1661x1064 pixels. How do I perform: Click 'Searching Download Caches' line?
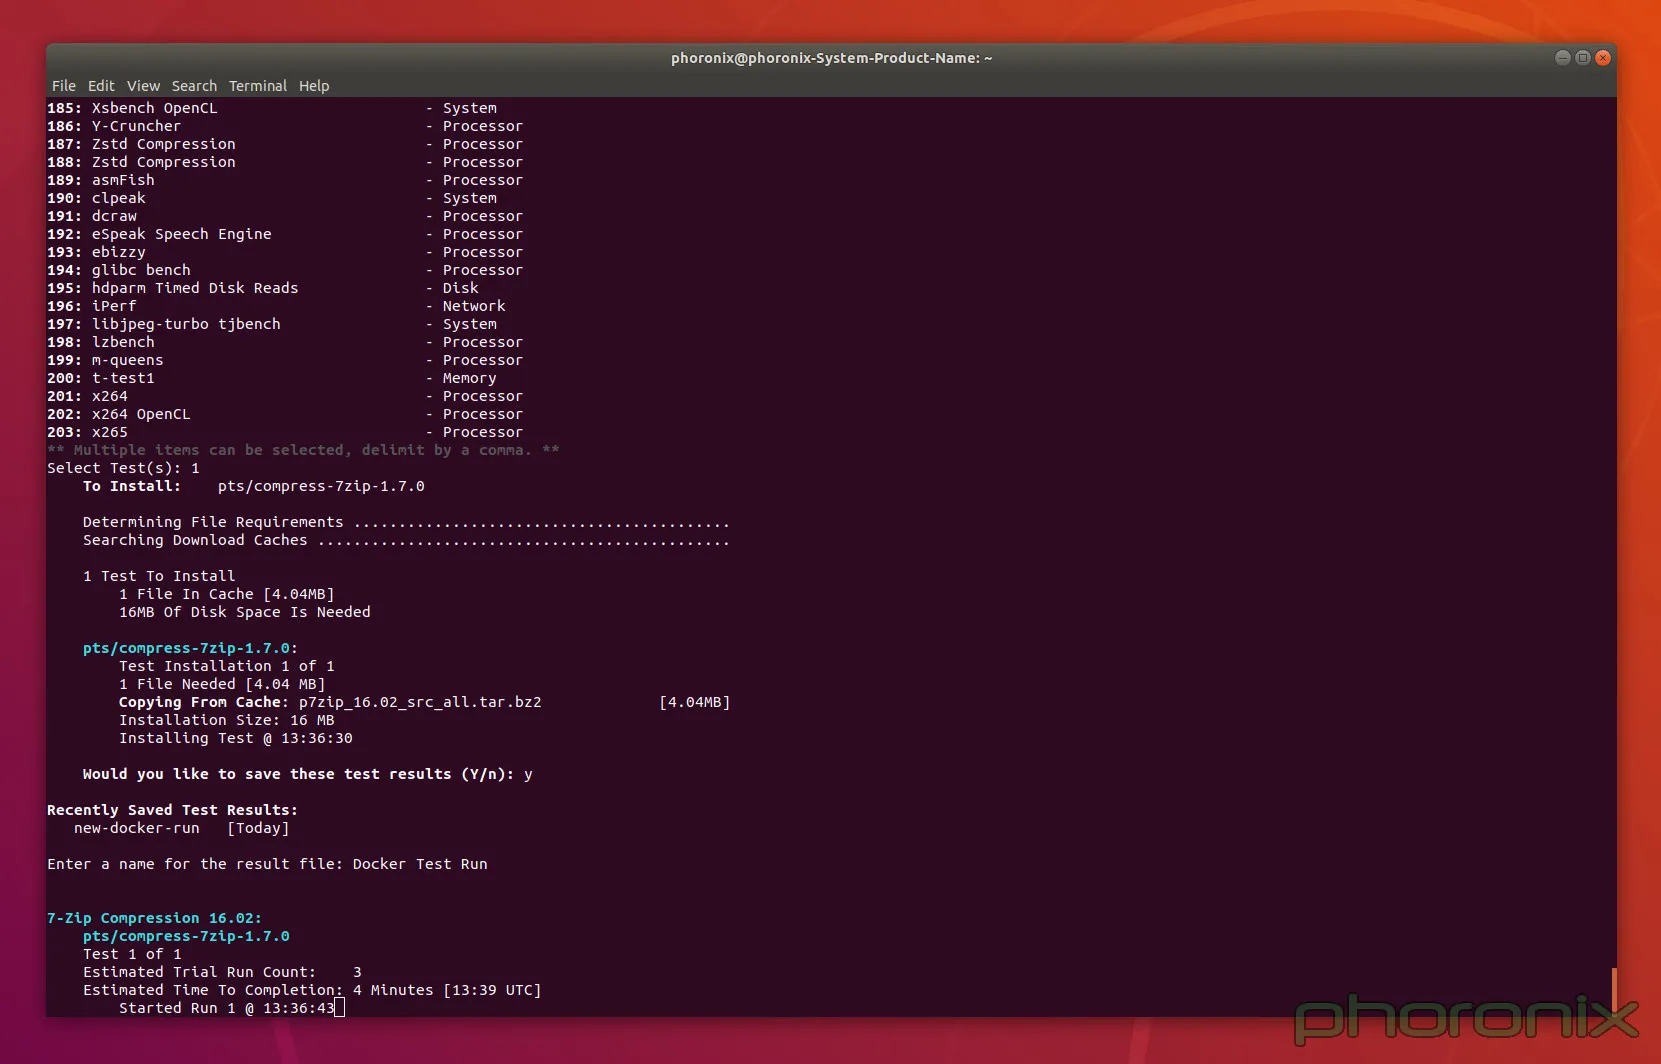406,540
